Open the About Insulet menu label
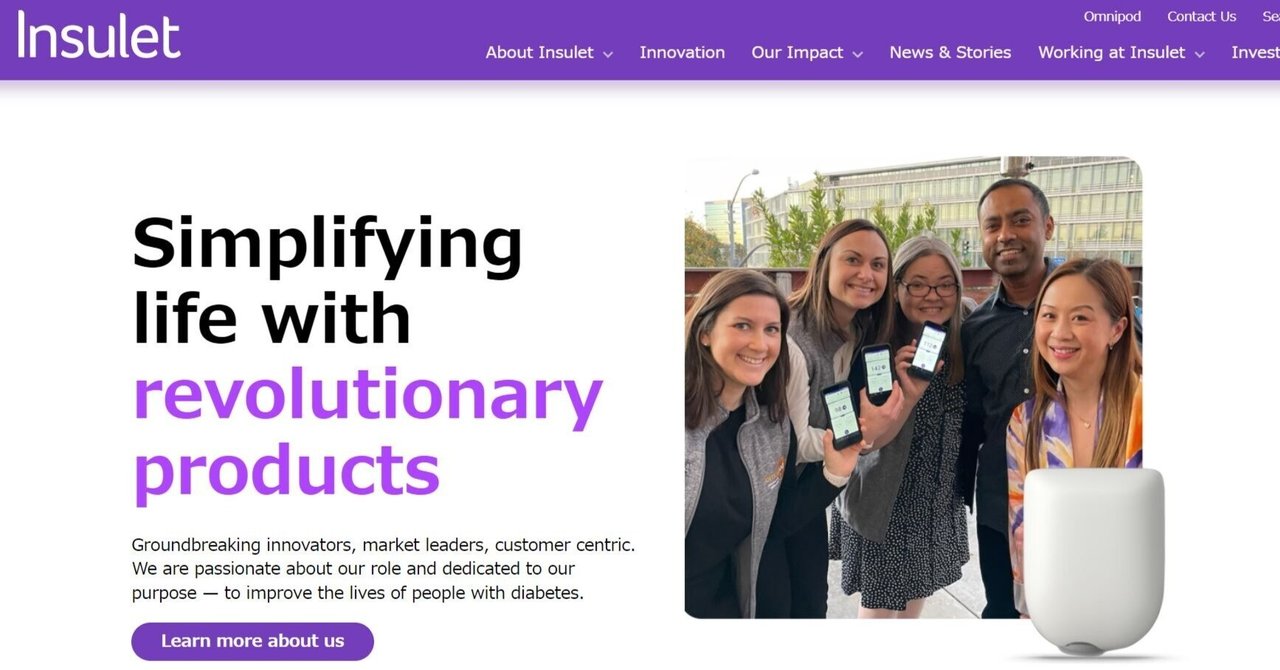The width and height of the screenshot is (1280, 670). (539, 53)
